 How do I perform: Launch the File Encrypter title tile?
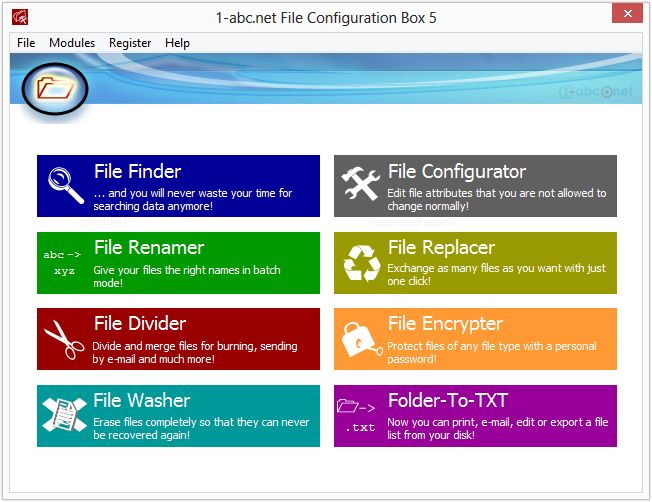[x=445, y=324]
